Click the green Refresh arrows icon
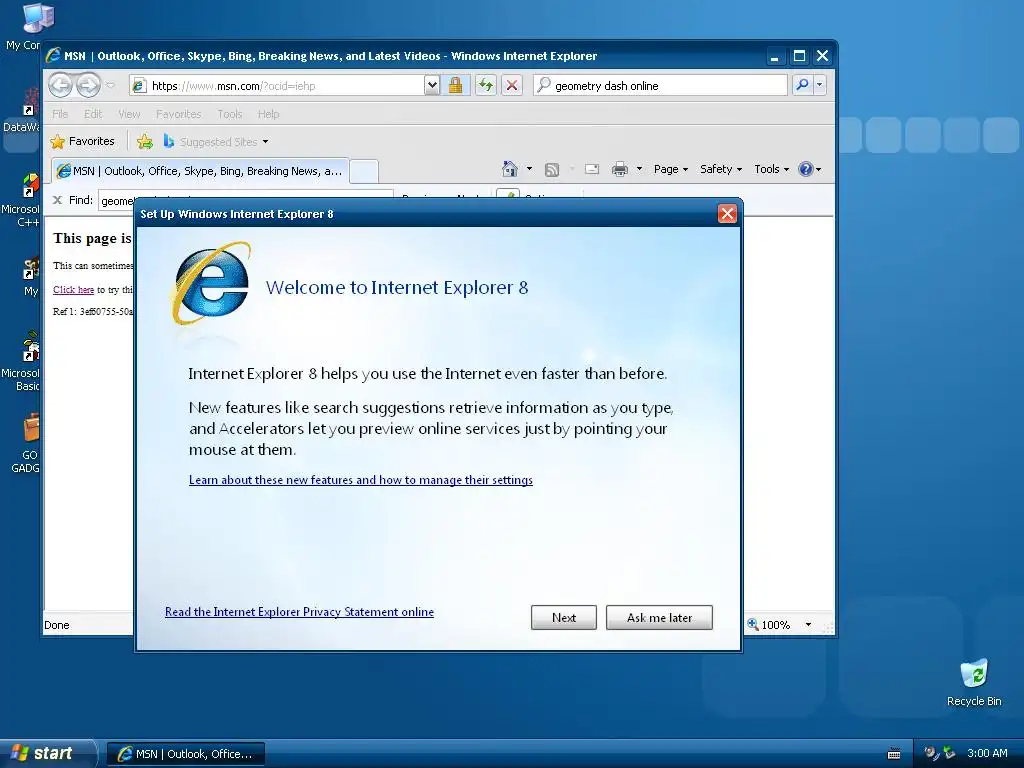This screenshot has height=768, width=1024. tap(485, 86)
